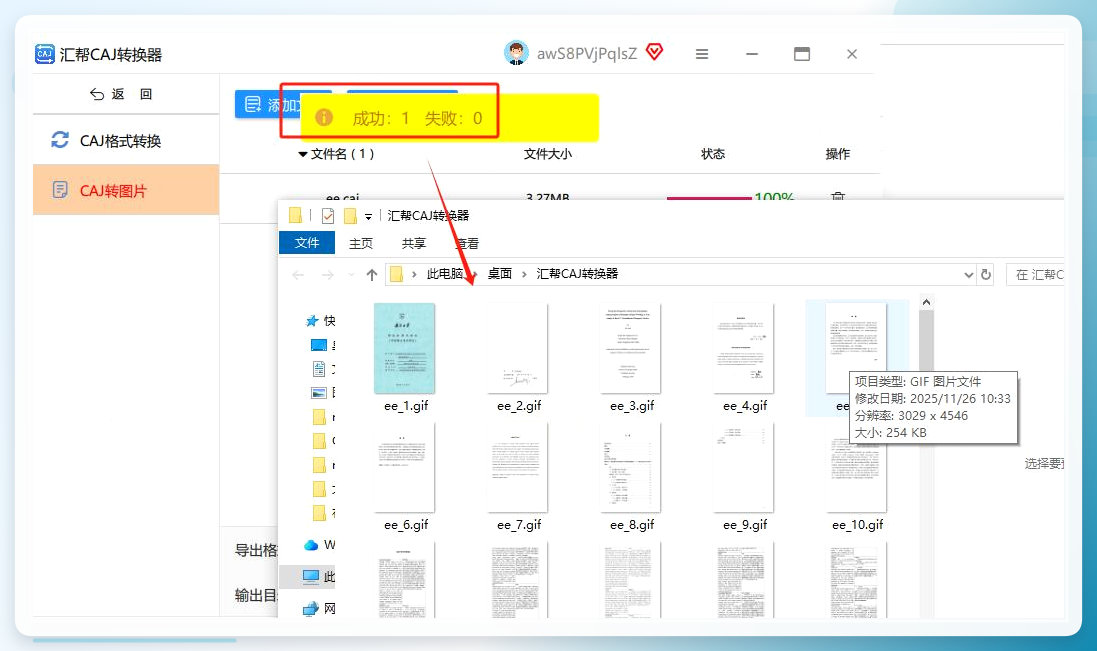Click the Explorer back navigation arrow
The image size is (1097, 651).
click(x=298, y=275)
